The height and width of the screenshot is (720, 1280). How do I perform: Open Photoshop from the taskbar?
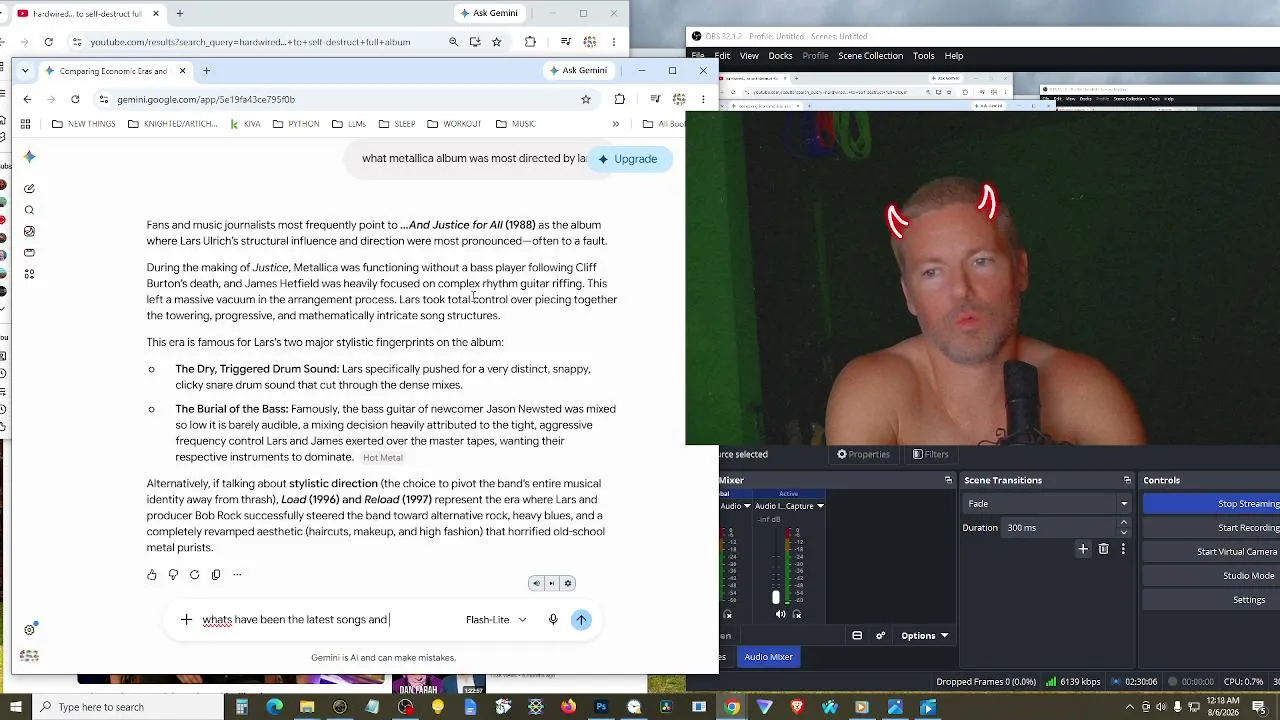click(x=601, y=707)
